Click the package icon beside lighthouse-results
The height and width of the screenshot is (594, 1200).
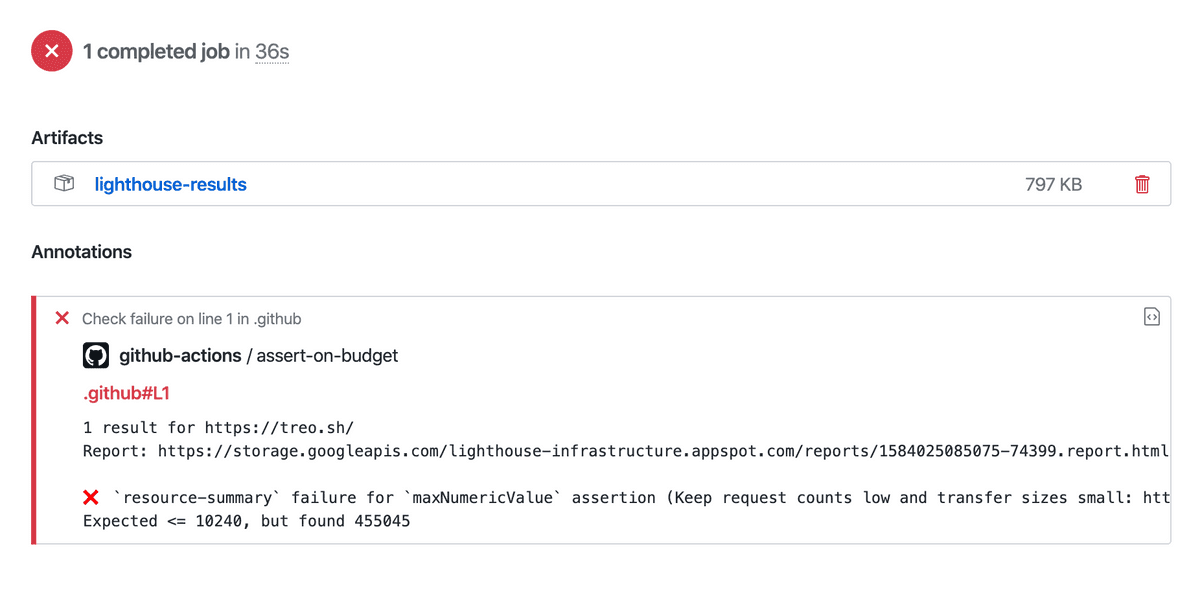point(64,183)
